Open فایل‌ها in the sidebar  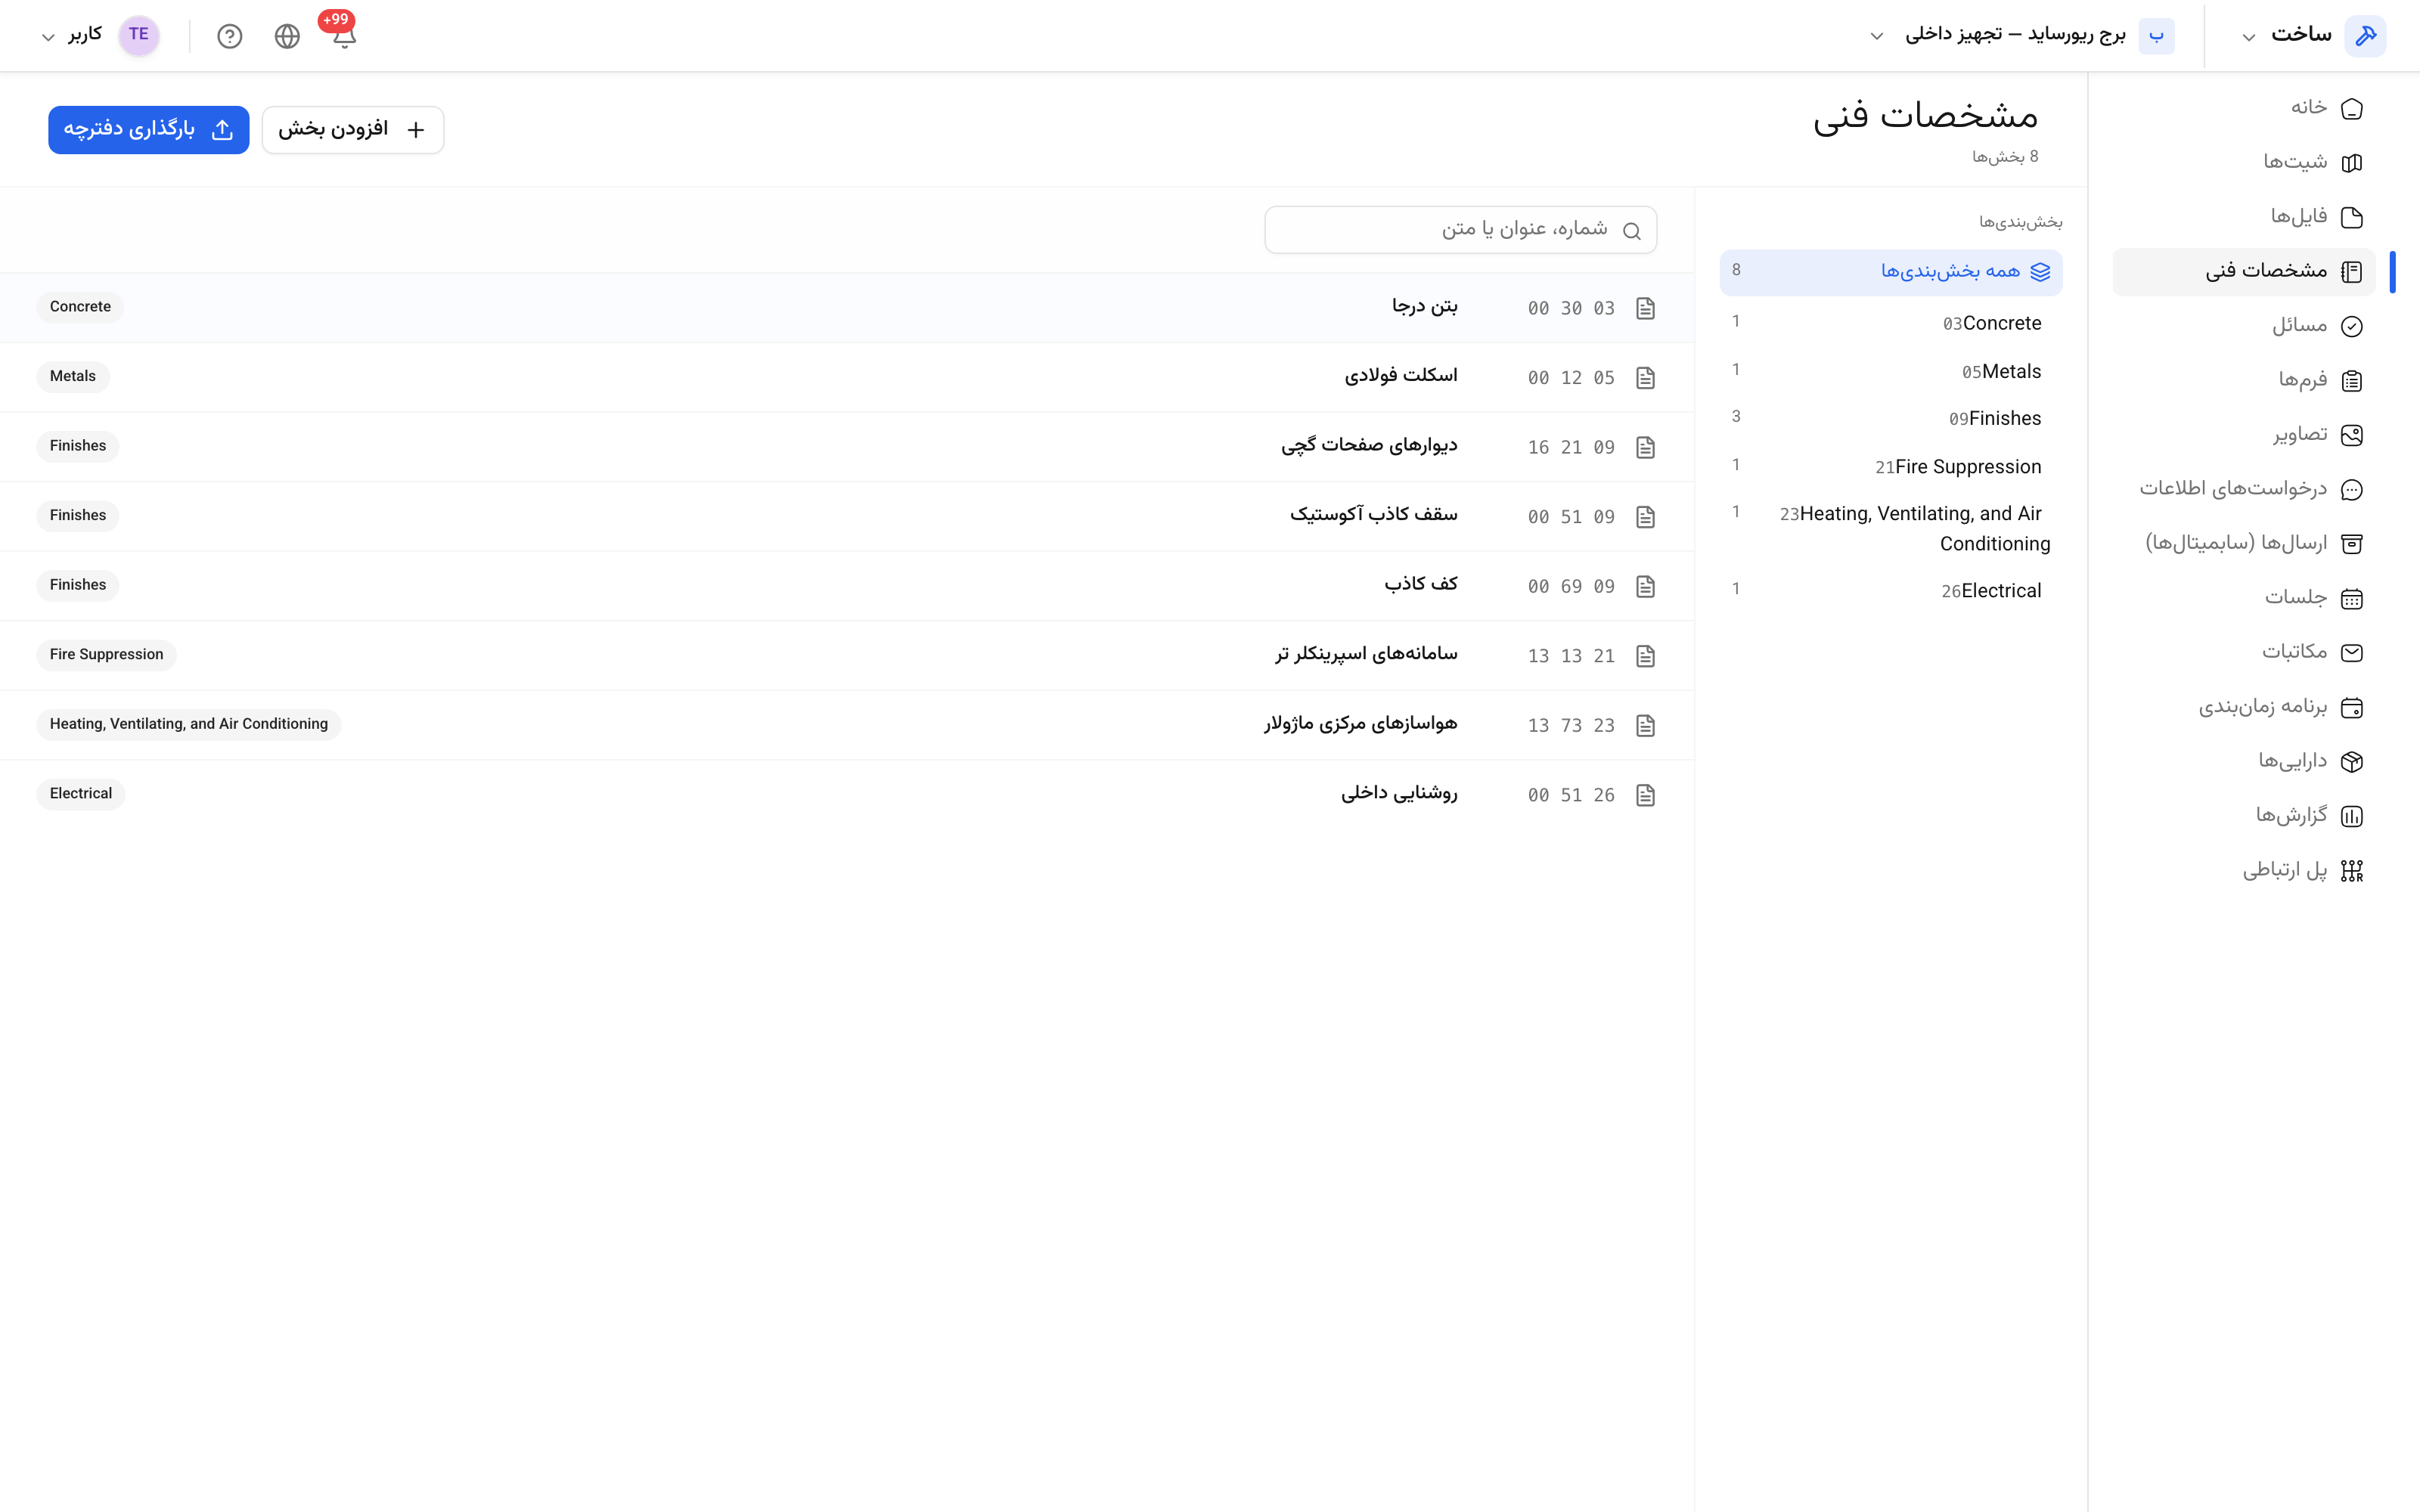[2243, 217]
